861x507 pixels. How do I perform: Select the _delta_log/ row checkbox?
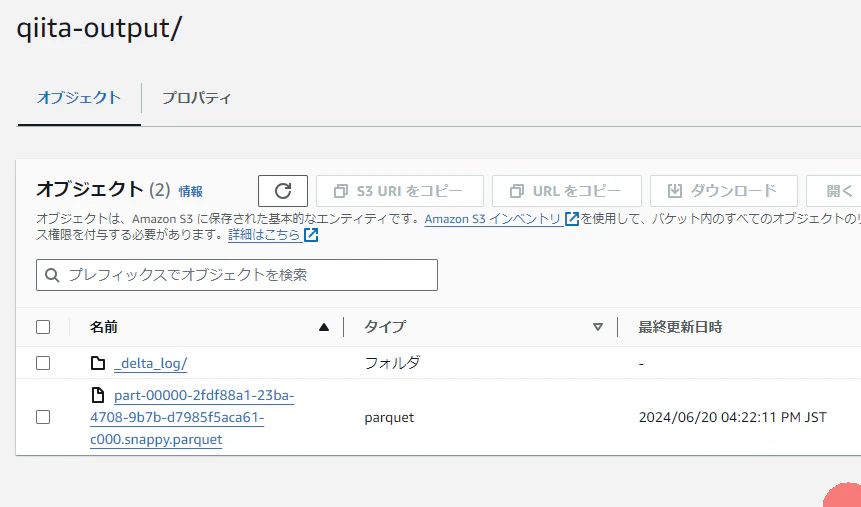pos(43,363)
